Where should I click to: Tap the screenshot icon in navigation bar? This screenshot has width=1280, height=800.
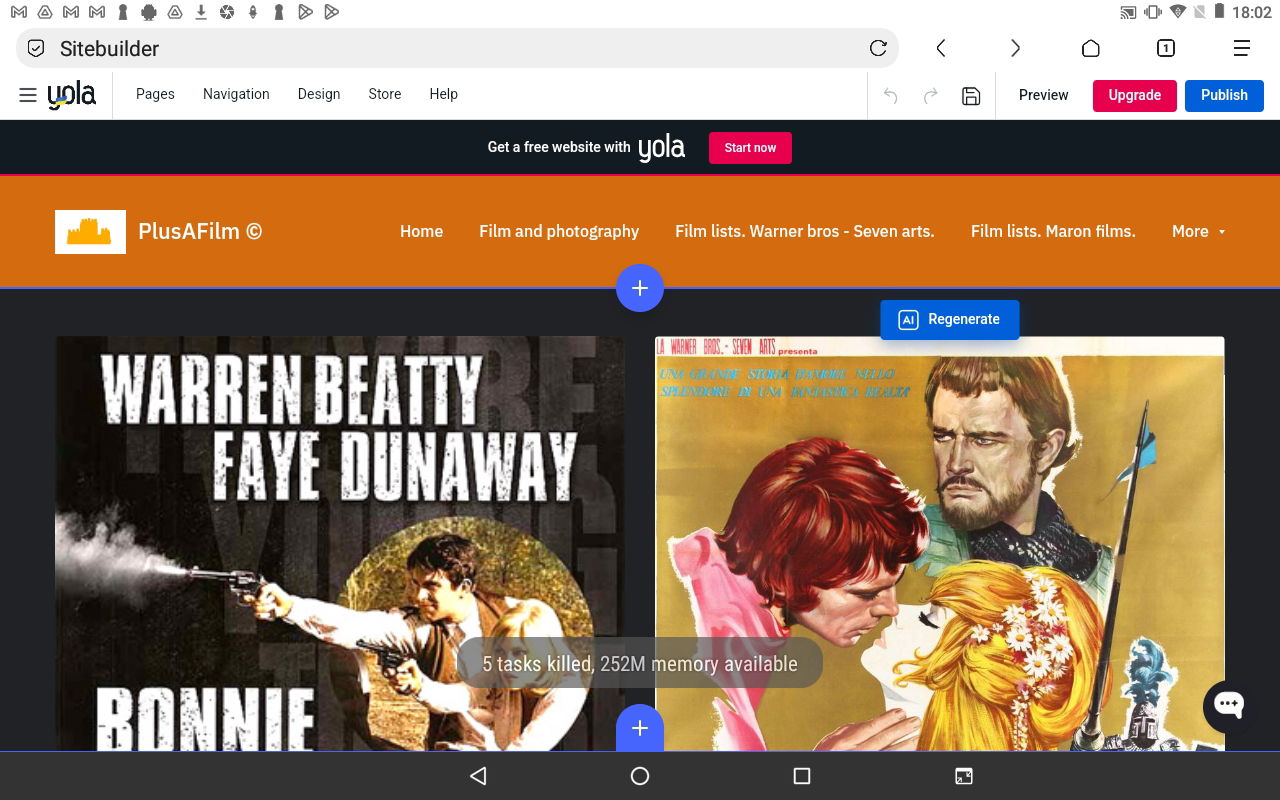click(964, 776)
